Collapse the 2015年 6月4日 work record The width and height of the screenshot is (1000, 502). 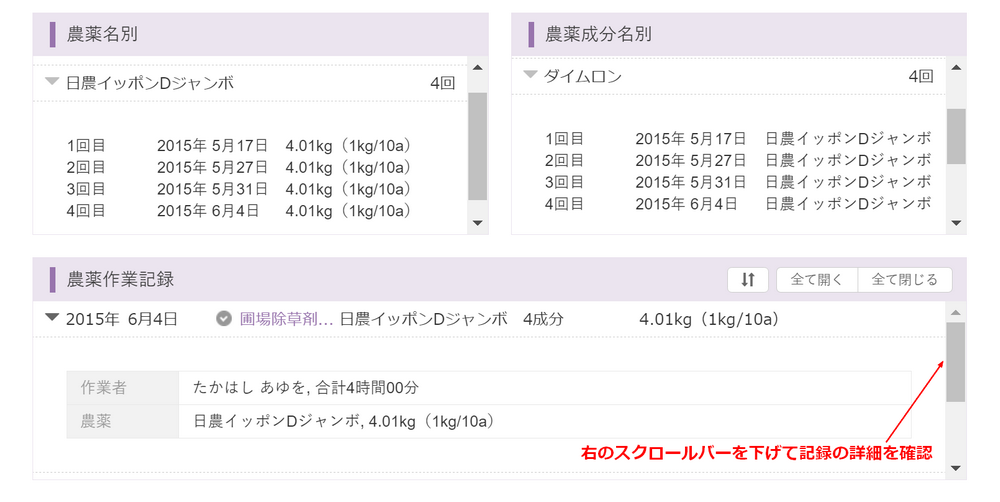tap(52, 320)
